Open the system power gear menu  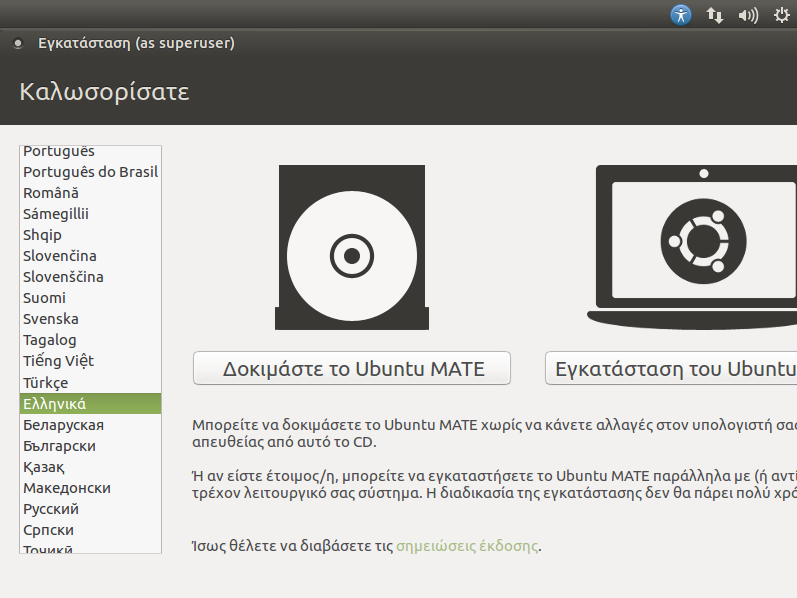[780, 15]
